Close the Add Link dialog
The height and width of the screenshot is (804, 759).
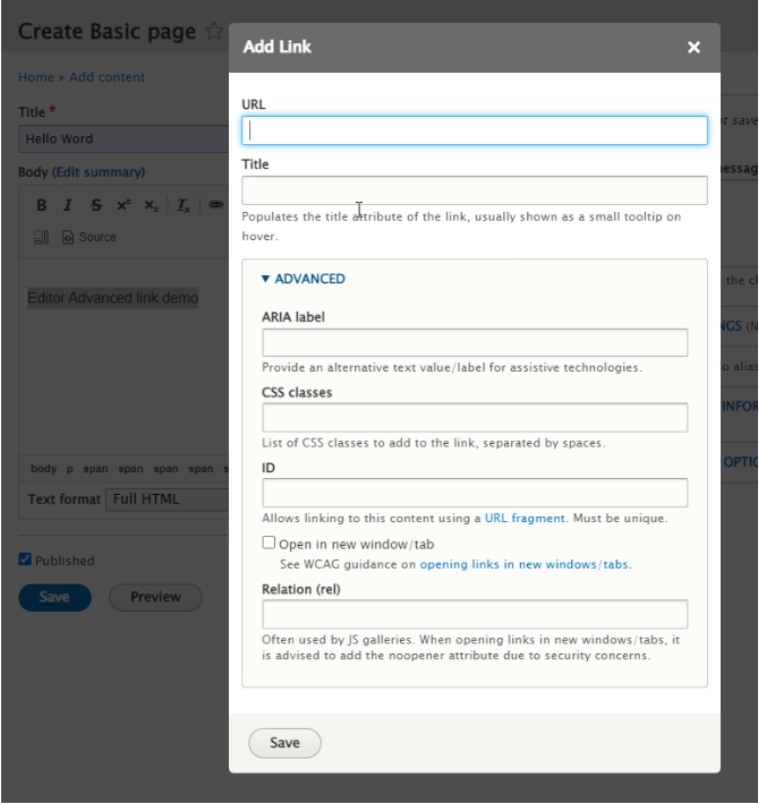(694, 47)
